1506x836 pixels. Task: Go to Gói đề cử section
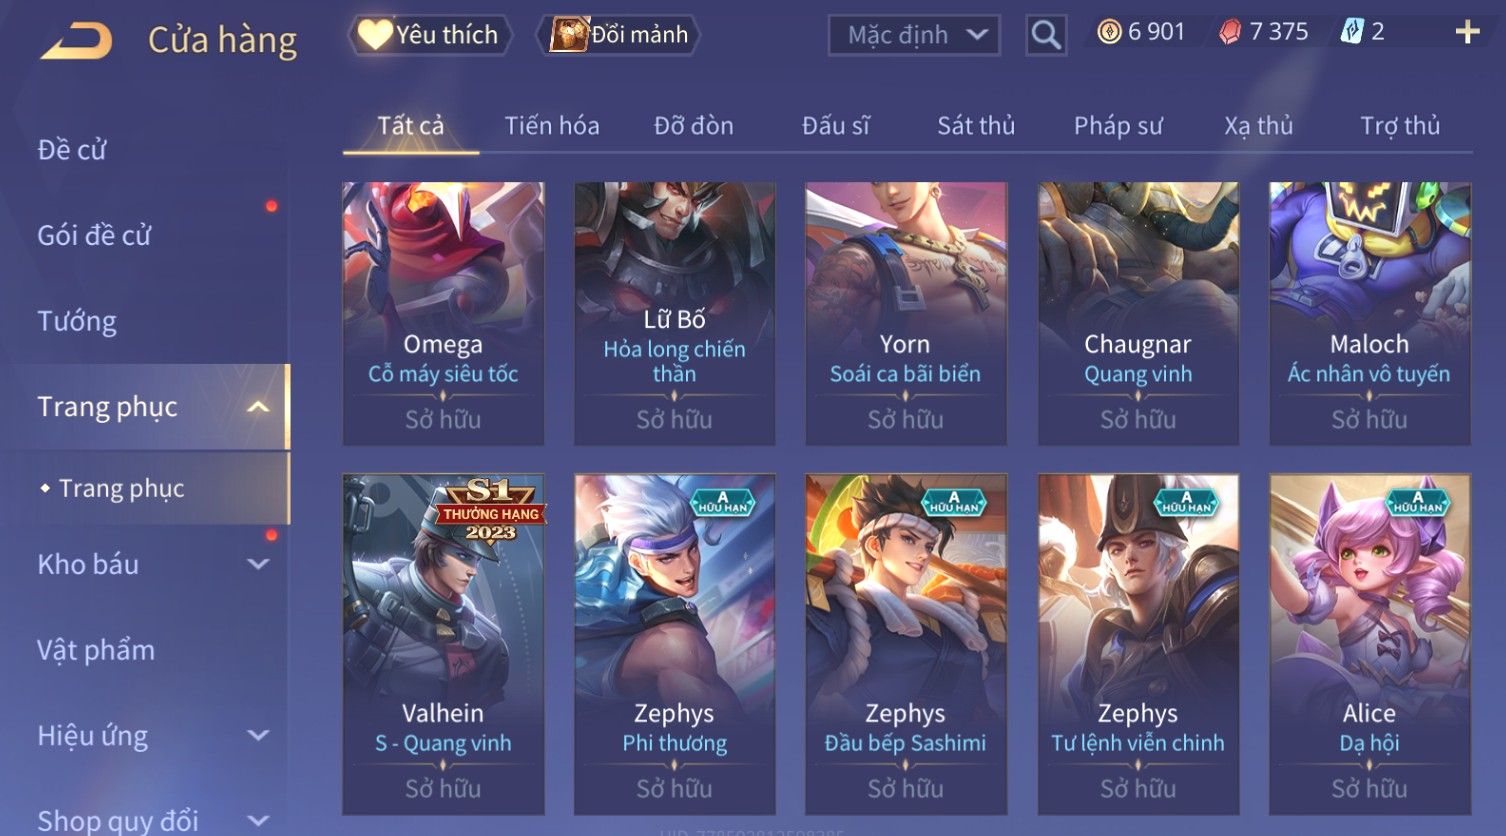coord(94,235)
